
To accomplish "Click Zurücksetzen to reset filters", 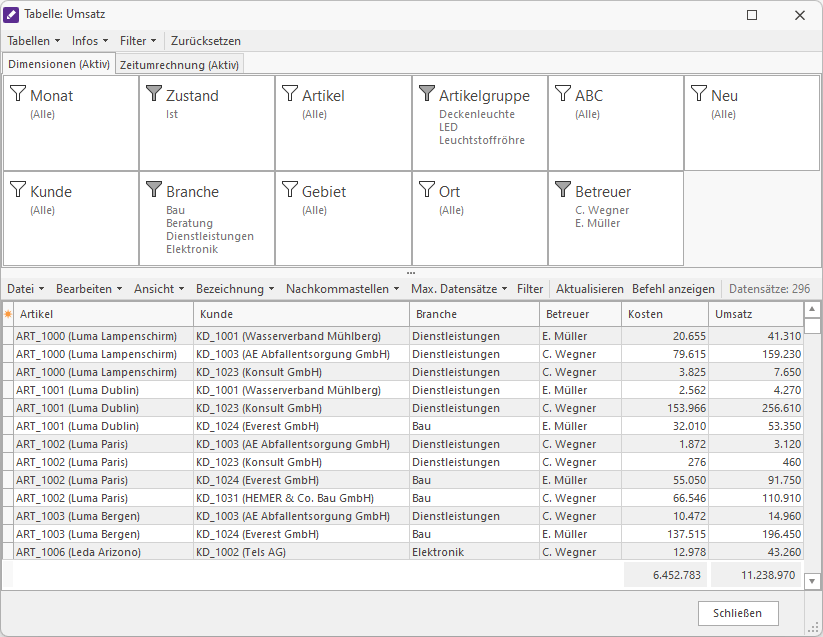I will point(206,41).
